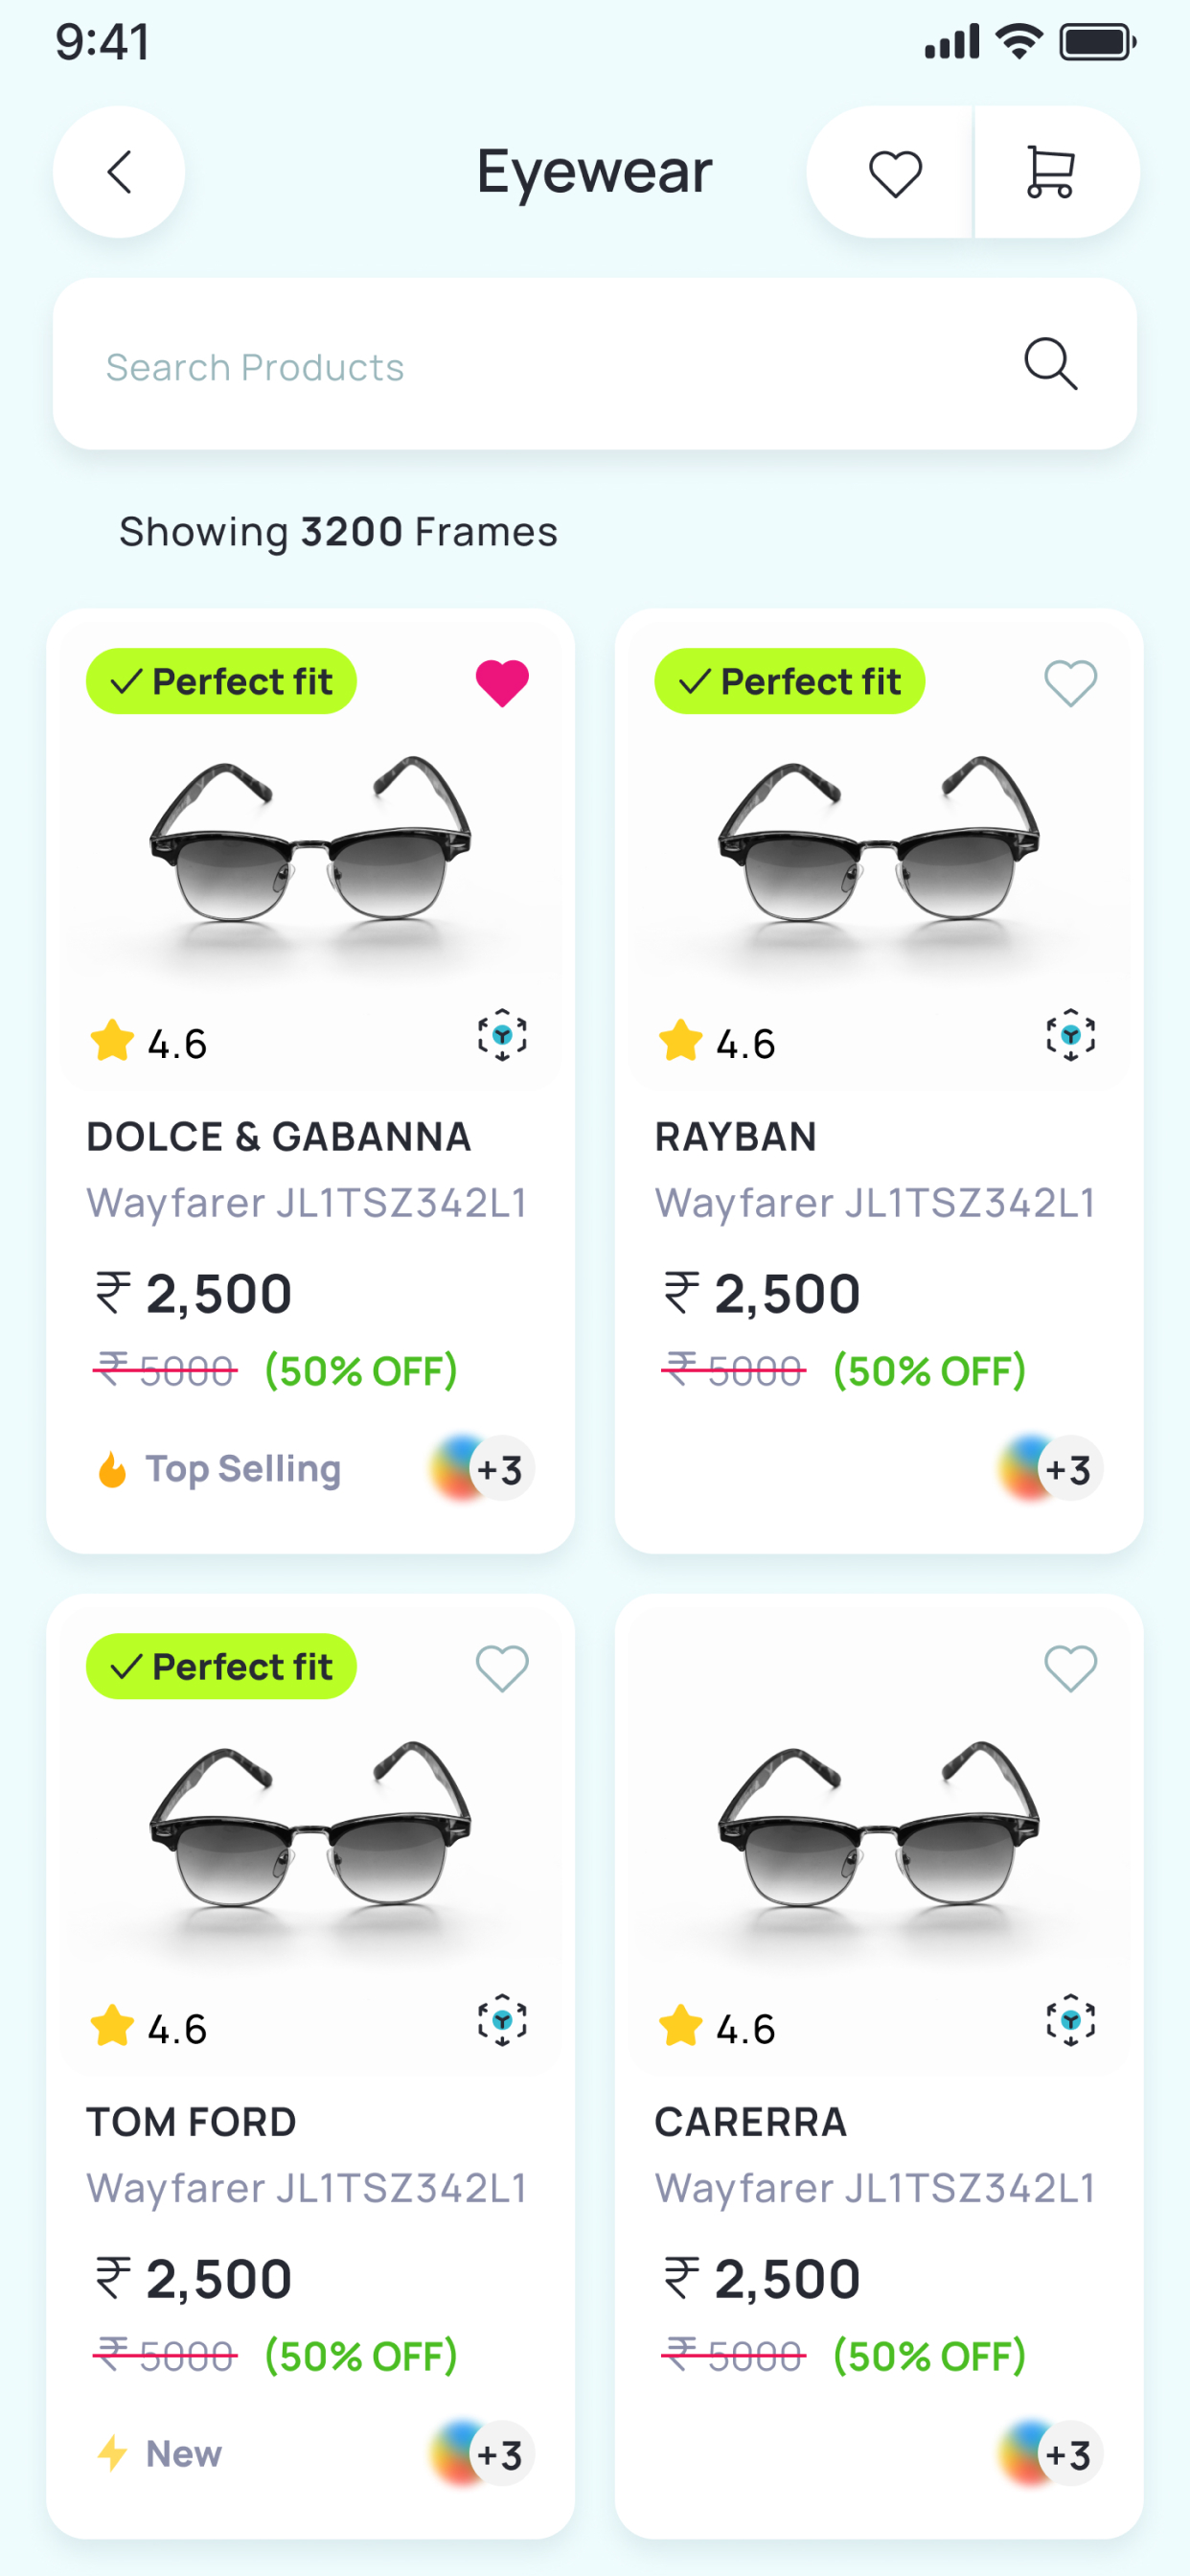Expand +3 color options for Rayban
The height and width of the screenshot is (2576, 1190).
[x=1051, y=1469]
